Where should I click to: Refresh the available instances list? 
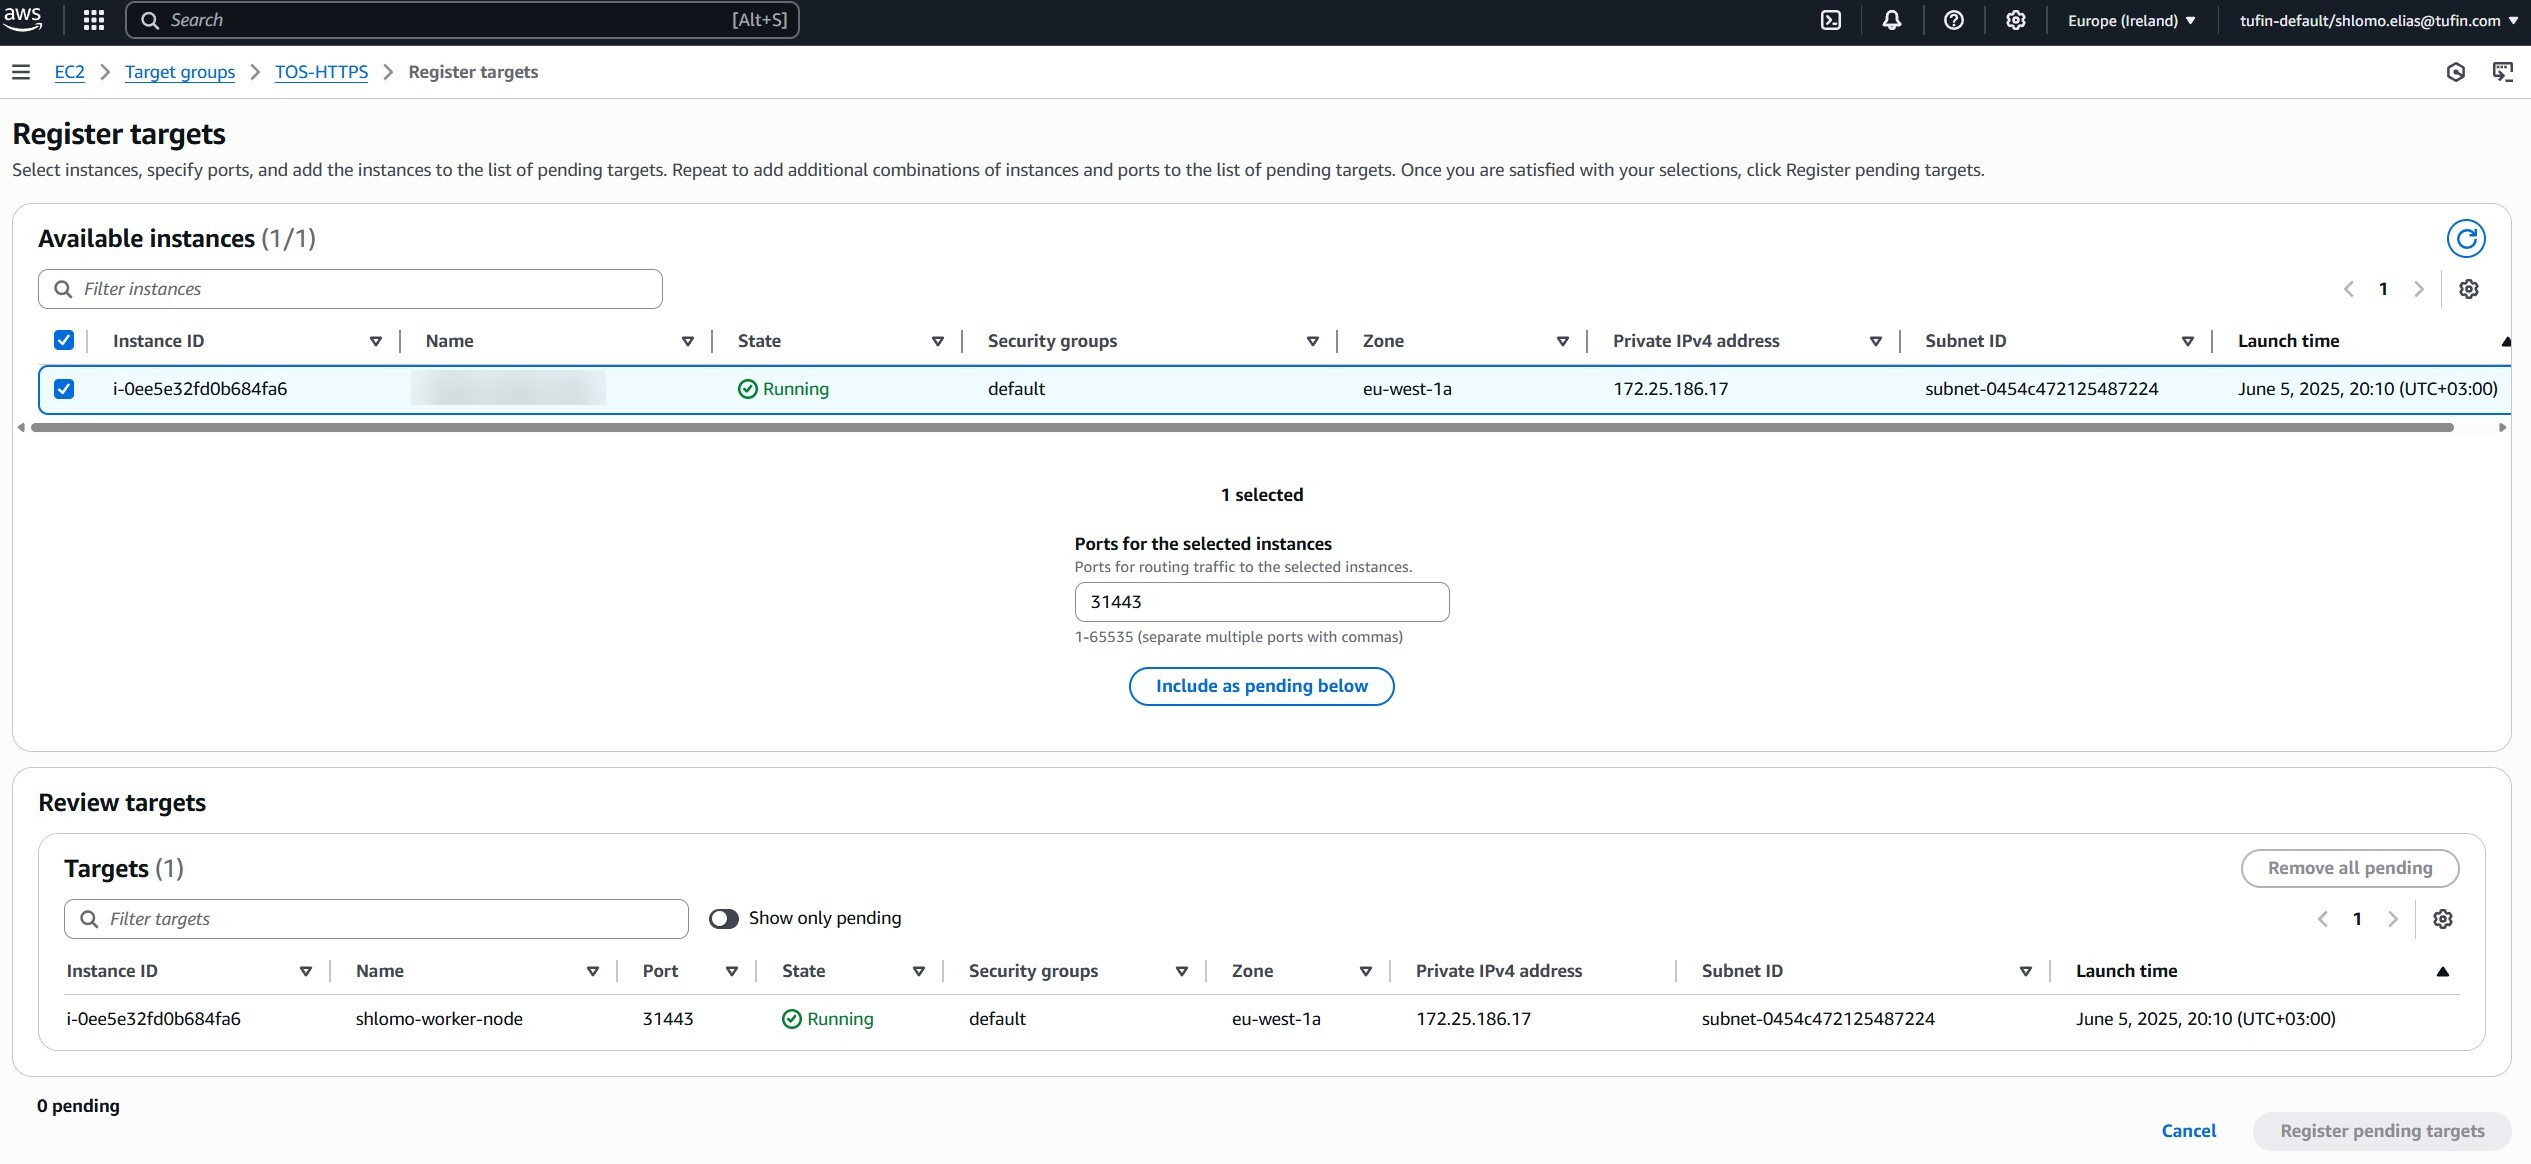point(2465,239)
